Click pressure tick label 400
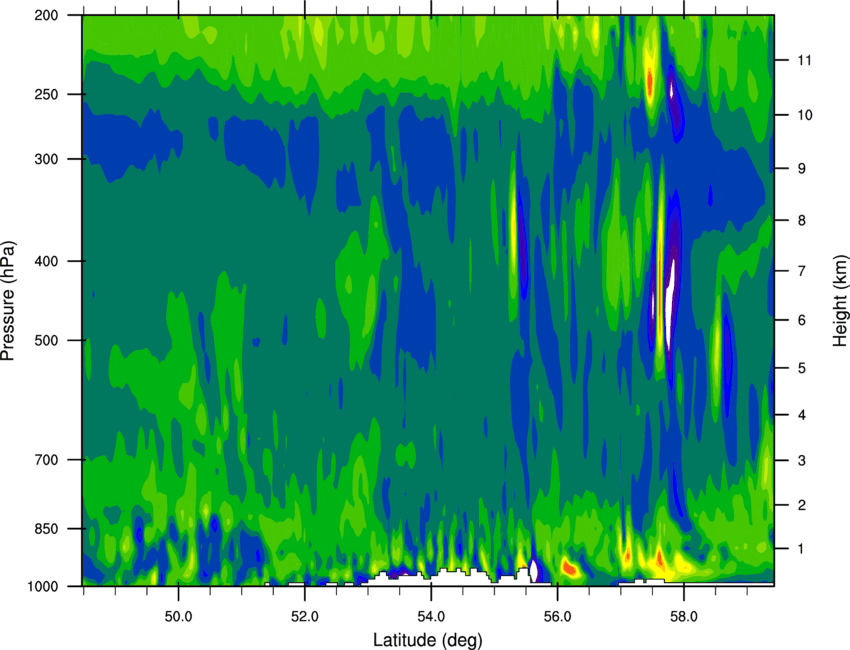The height and width of the screenshot is (650, 850). click(x=46, y=261)
